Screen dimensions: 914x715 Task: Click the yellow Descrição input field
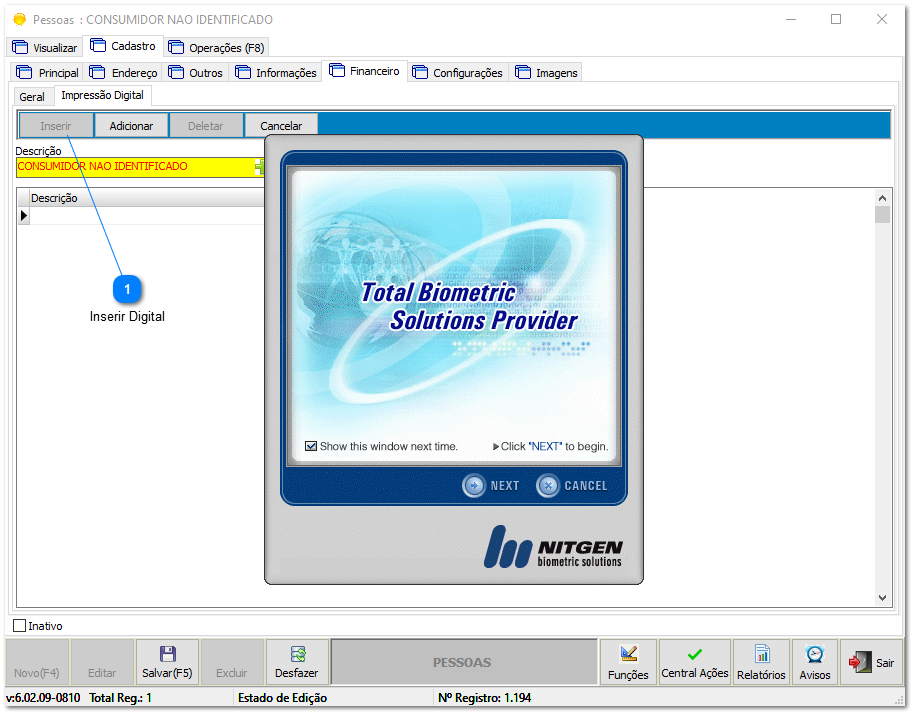pyautogui.click(x=135, y=167)
